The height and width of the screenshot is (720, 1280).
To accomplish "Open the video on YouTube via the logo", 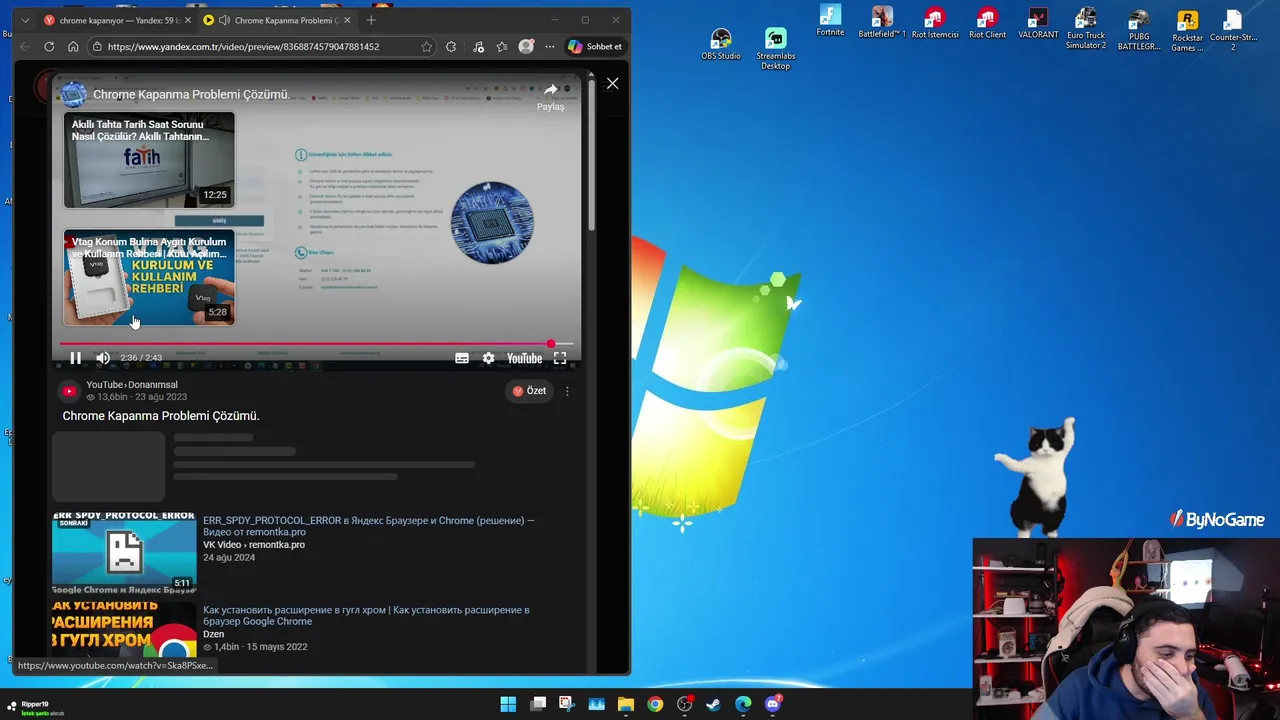I will click(524, 358).
